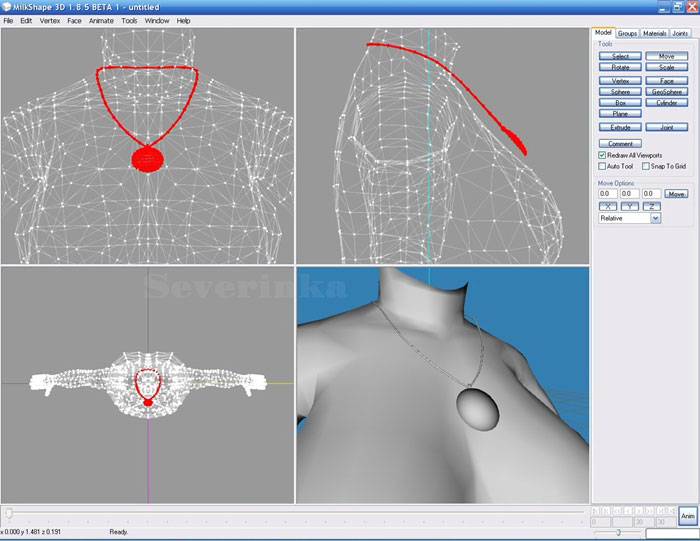
Task: Enable the Auto Tool checkbox
Action: 602,166
